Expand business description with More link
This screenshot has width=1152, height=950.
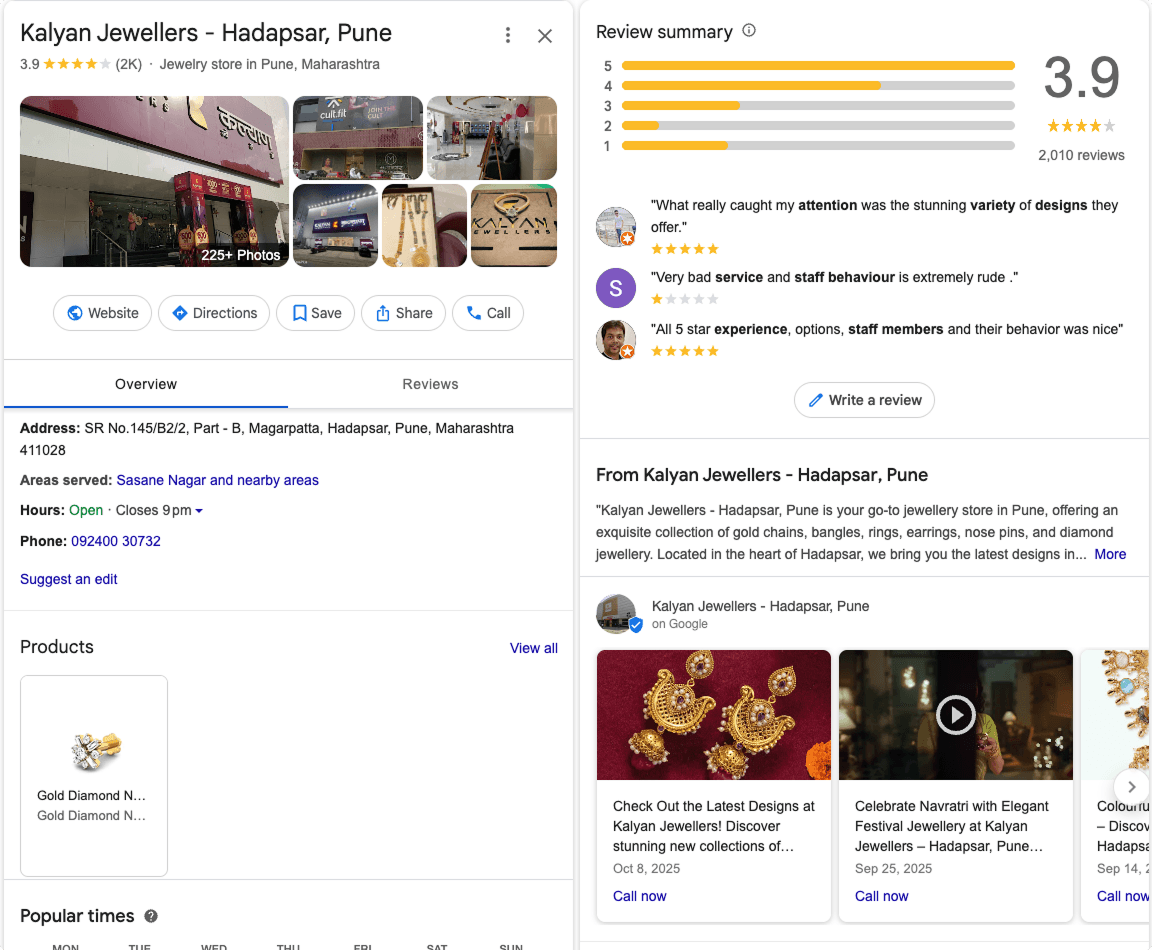(x=1110, y=554)
